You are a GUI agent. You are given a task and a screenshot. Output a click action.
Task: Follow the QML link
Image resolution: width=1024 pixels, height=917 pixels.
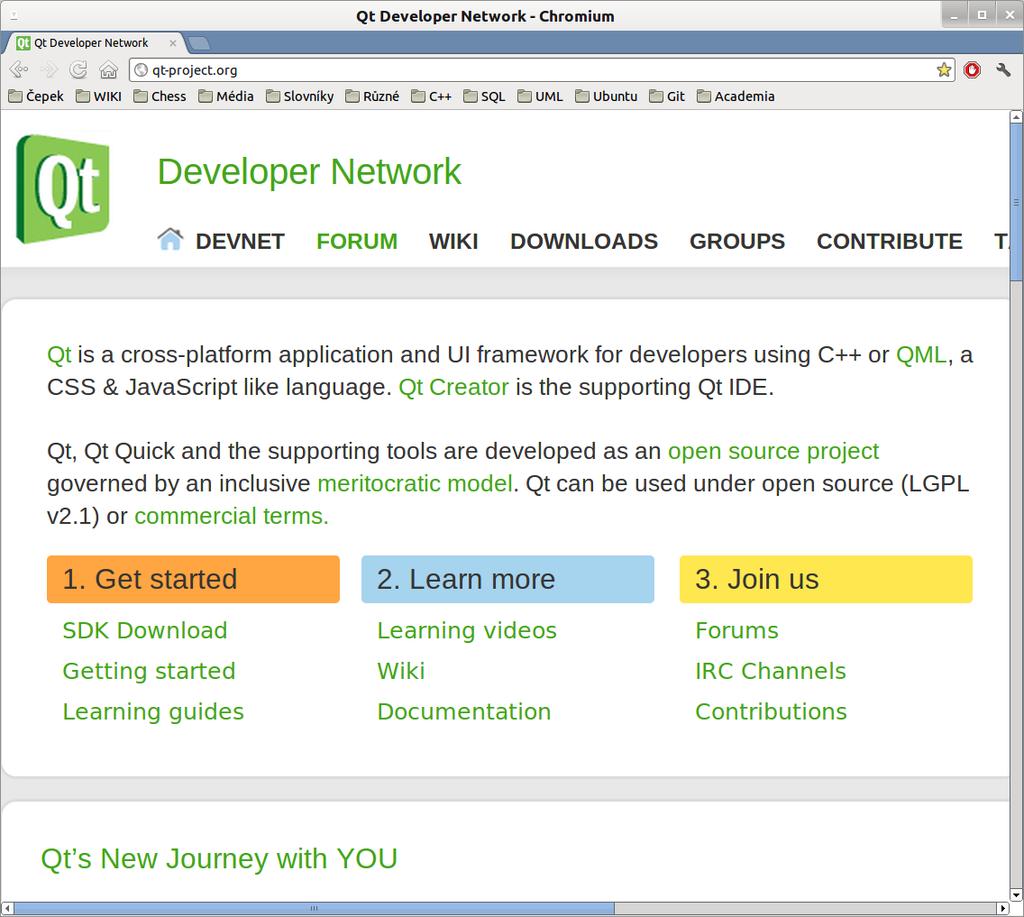921,355
